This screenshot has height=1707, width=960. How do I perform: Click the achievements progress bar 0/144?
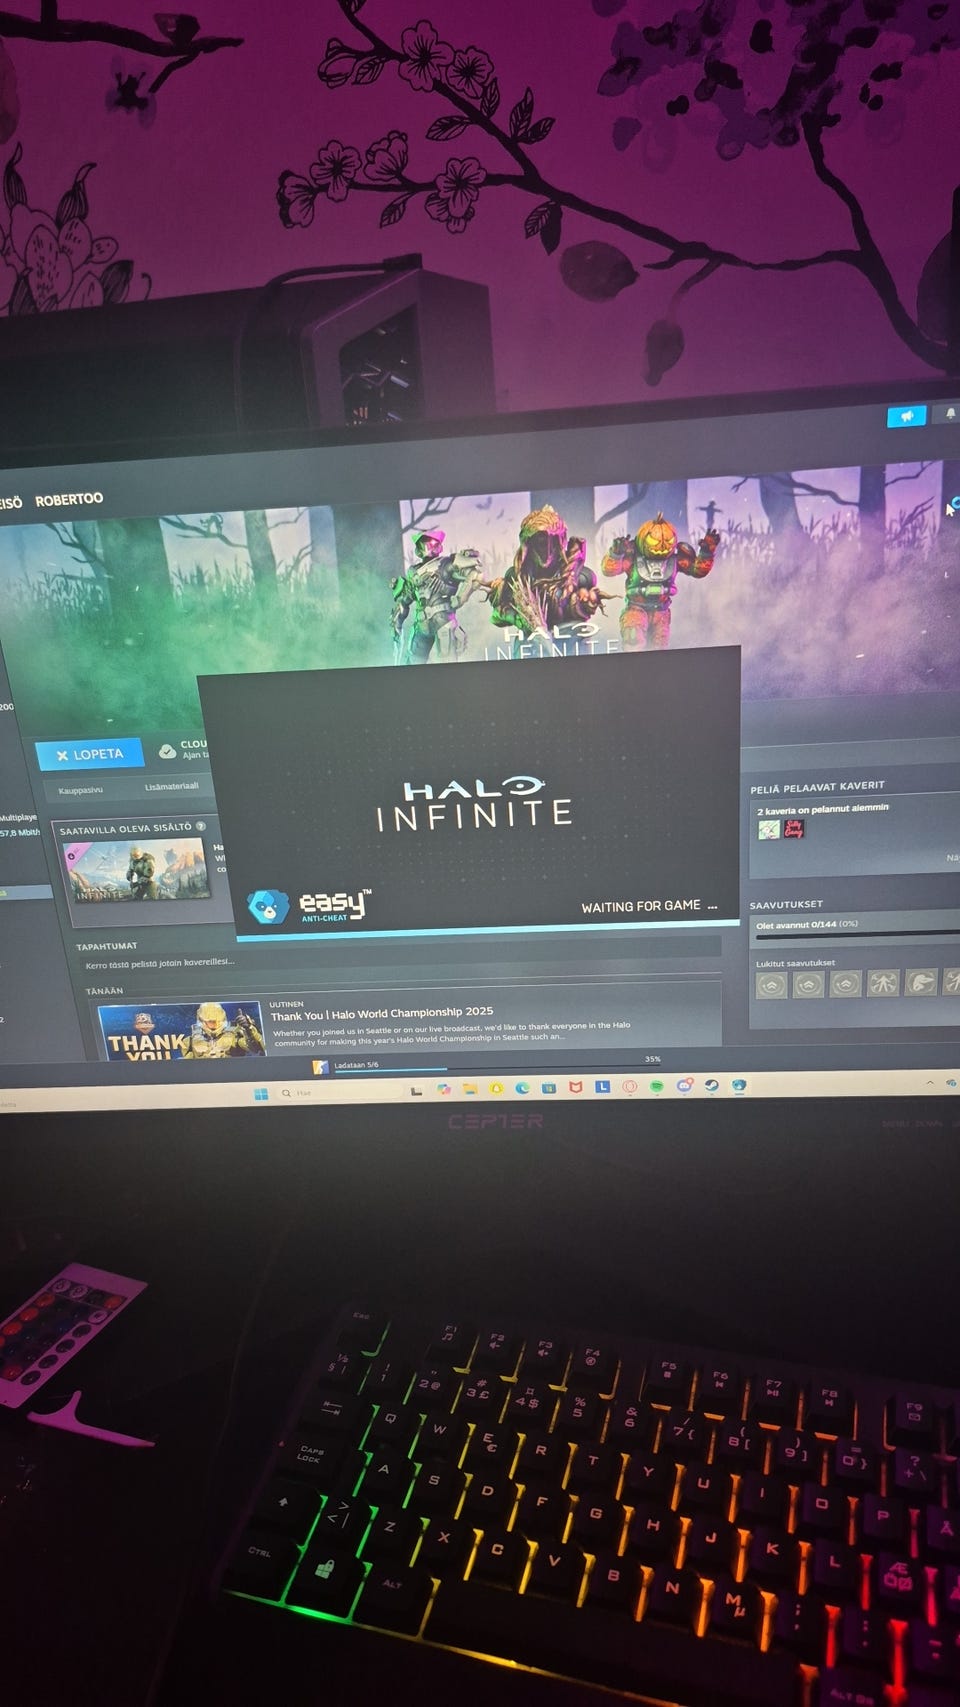(x=856, y=934)
